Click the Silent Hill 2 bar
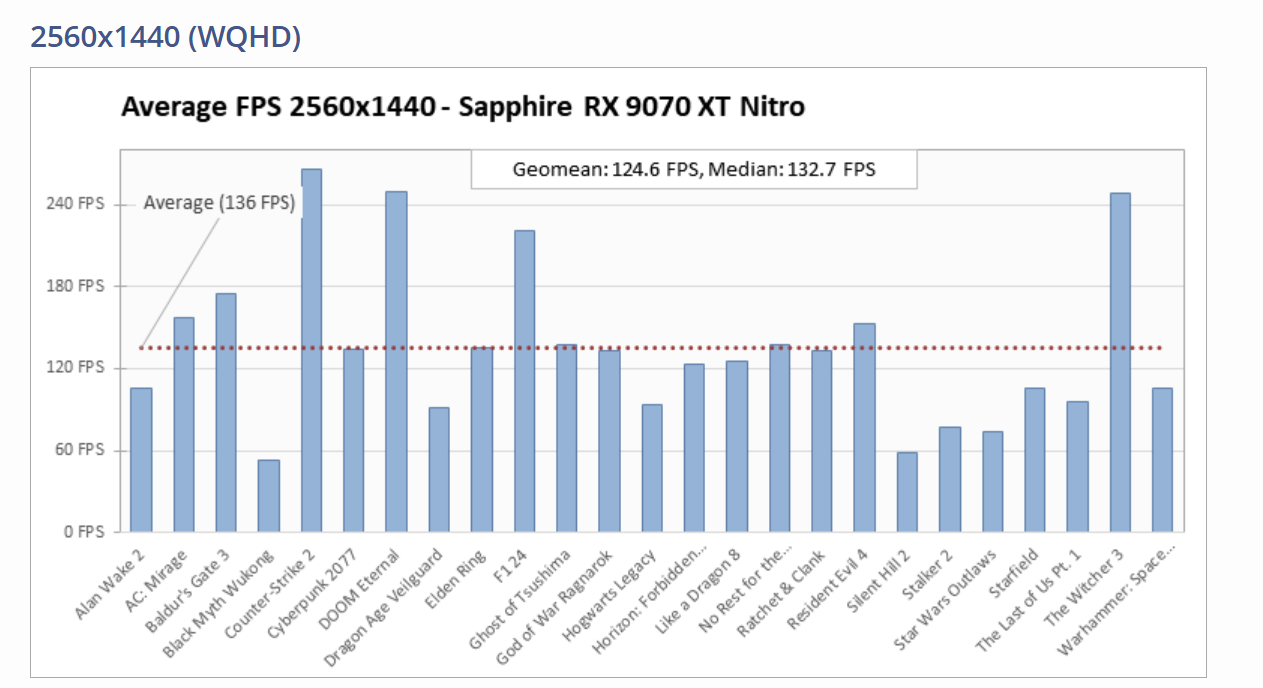Image resolution: width=1263 pixels, height=688 pixels. [907, 492]
